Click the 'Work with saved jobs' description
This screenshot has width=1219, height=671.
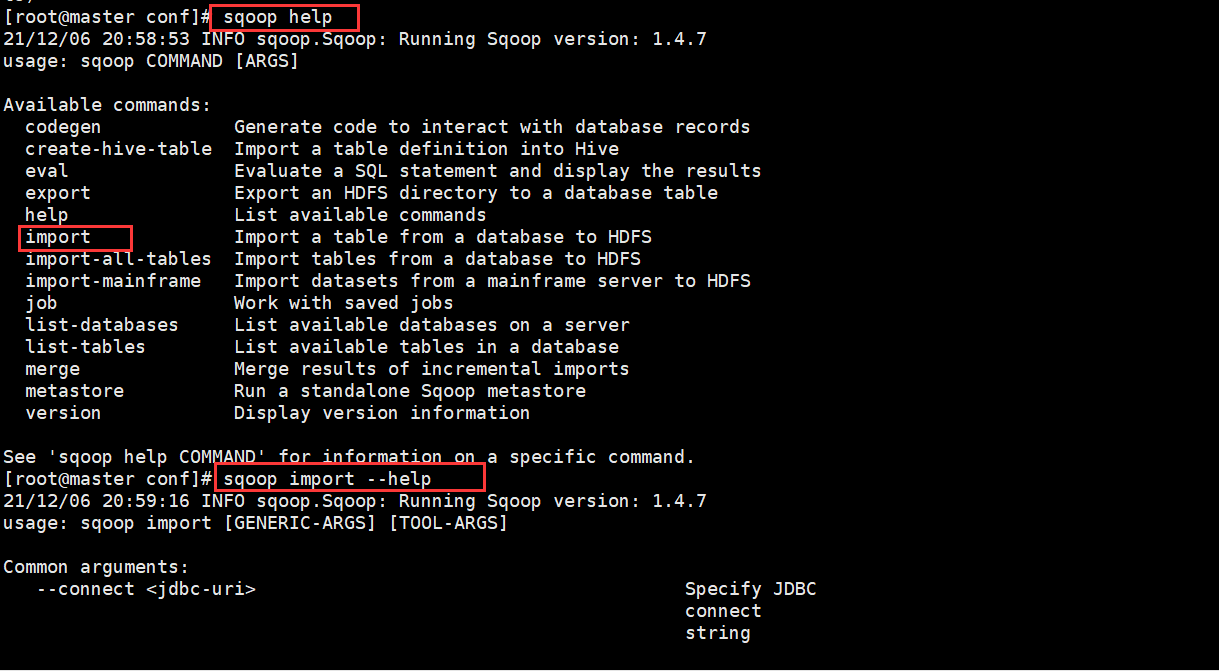pos(344,303)
